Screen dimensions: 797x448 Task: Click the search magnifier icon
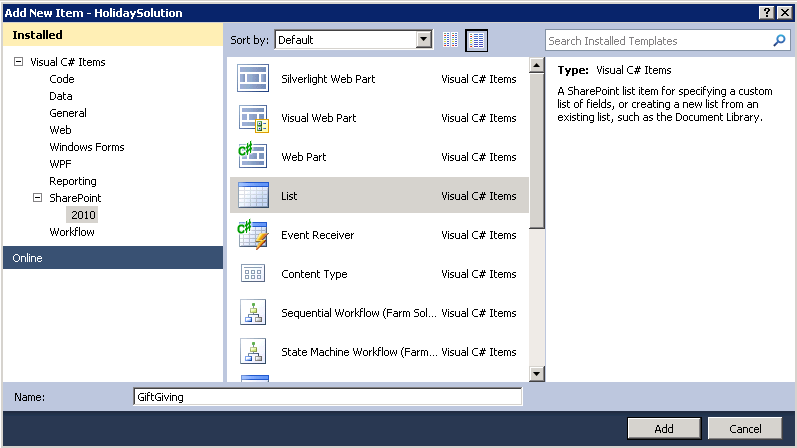(x=779, y=41)
